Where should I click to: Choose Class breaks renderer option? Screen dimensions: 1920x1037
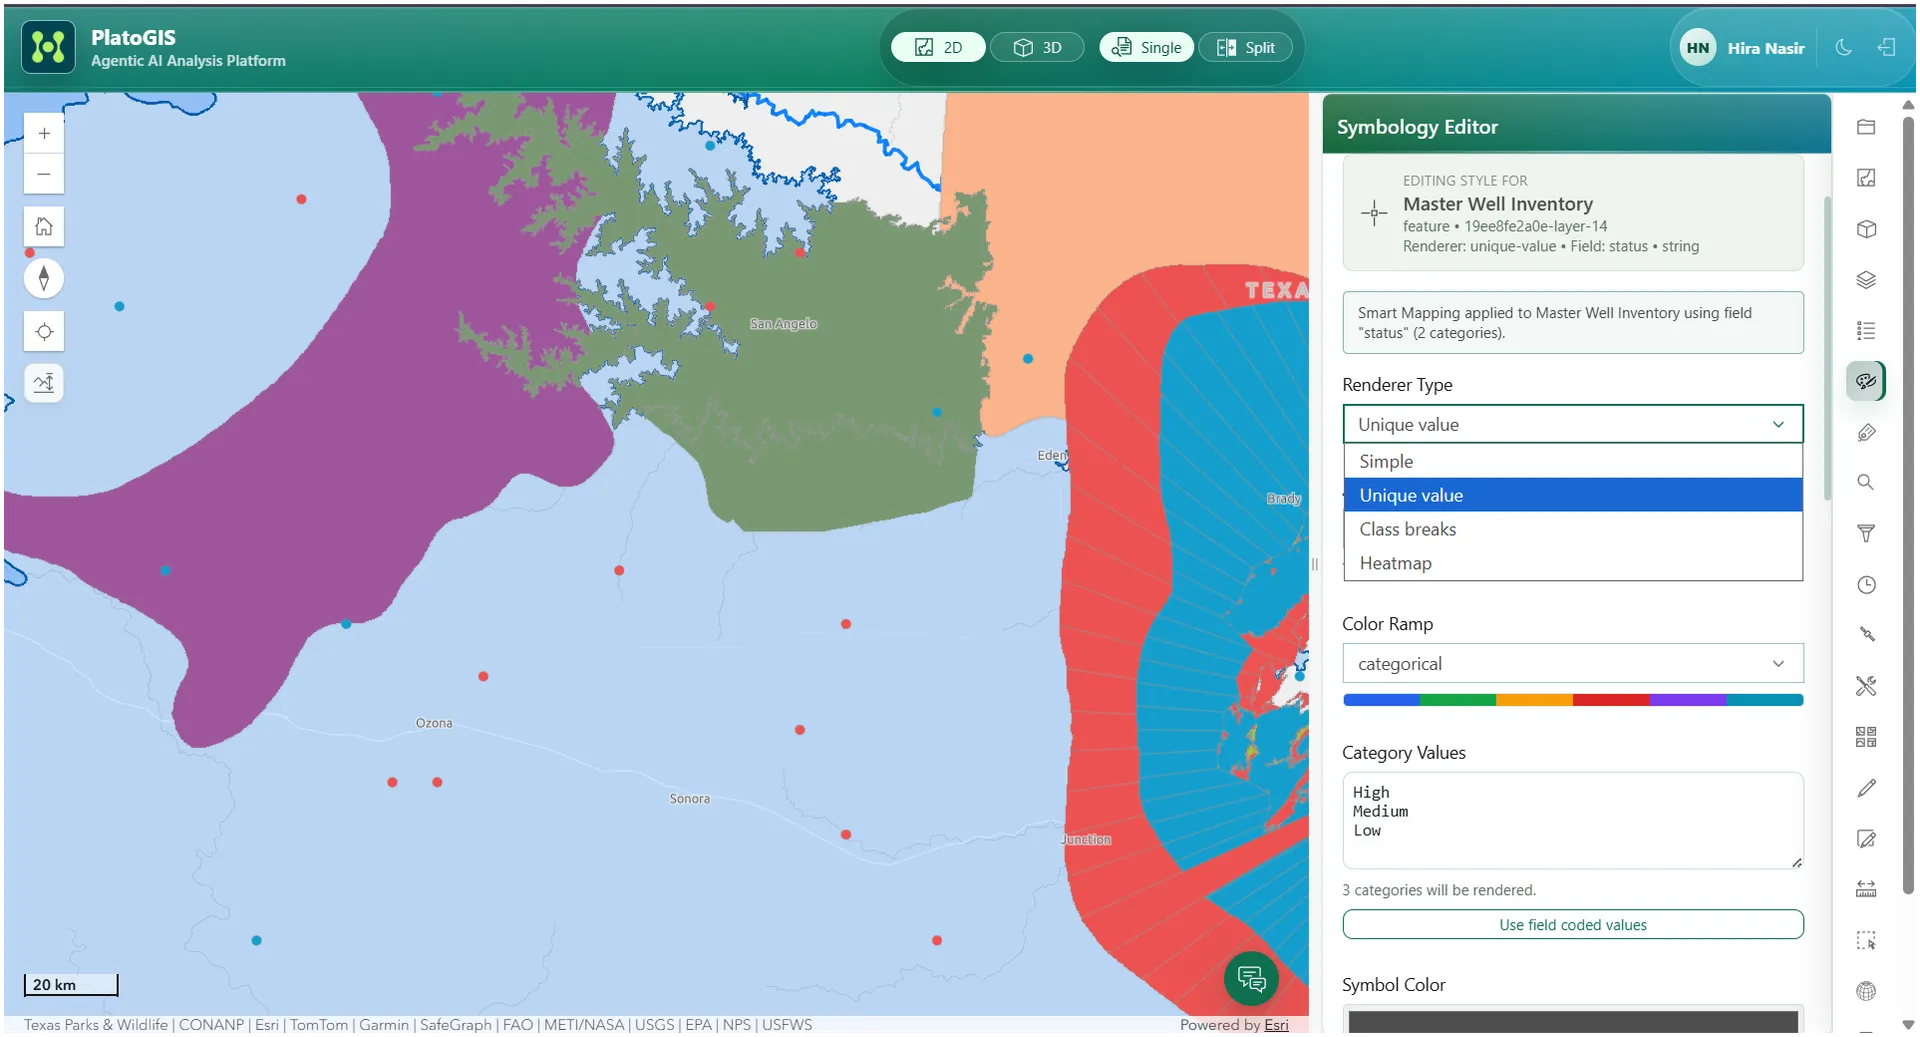(1572, 529)
